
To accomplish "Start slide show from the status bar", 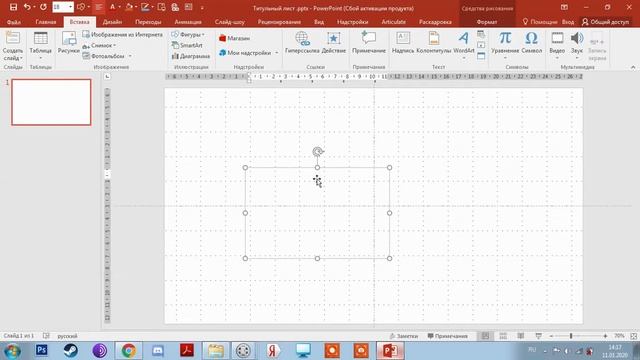I will tap(538, 336).
